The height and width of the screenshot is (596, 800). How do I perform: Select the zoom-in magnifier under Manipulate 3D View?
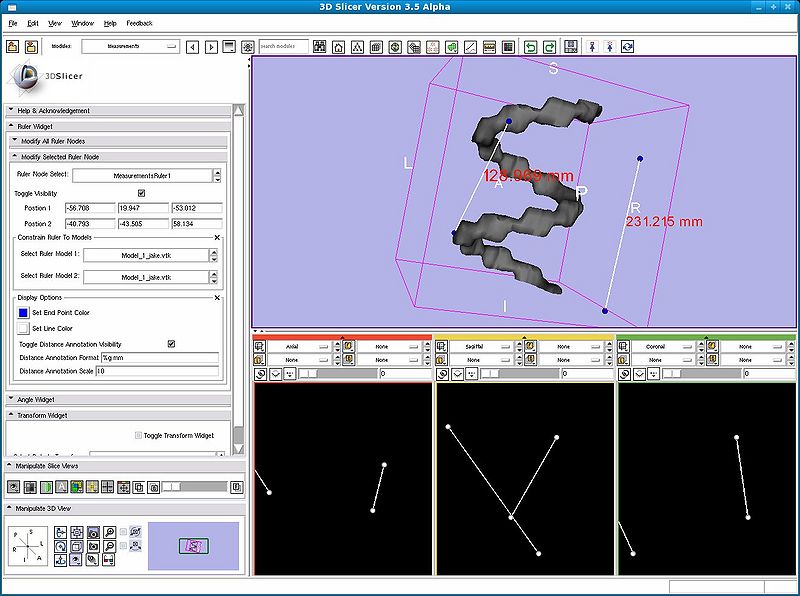tap(110, 532)
